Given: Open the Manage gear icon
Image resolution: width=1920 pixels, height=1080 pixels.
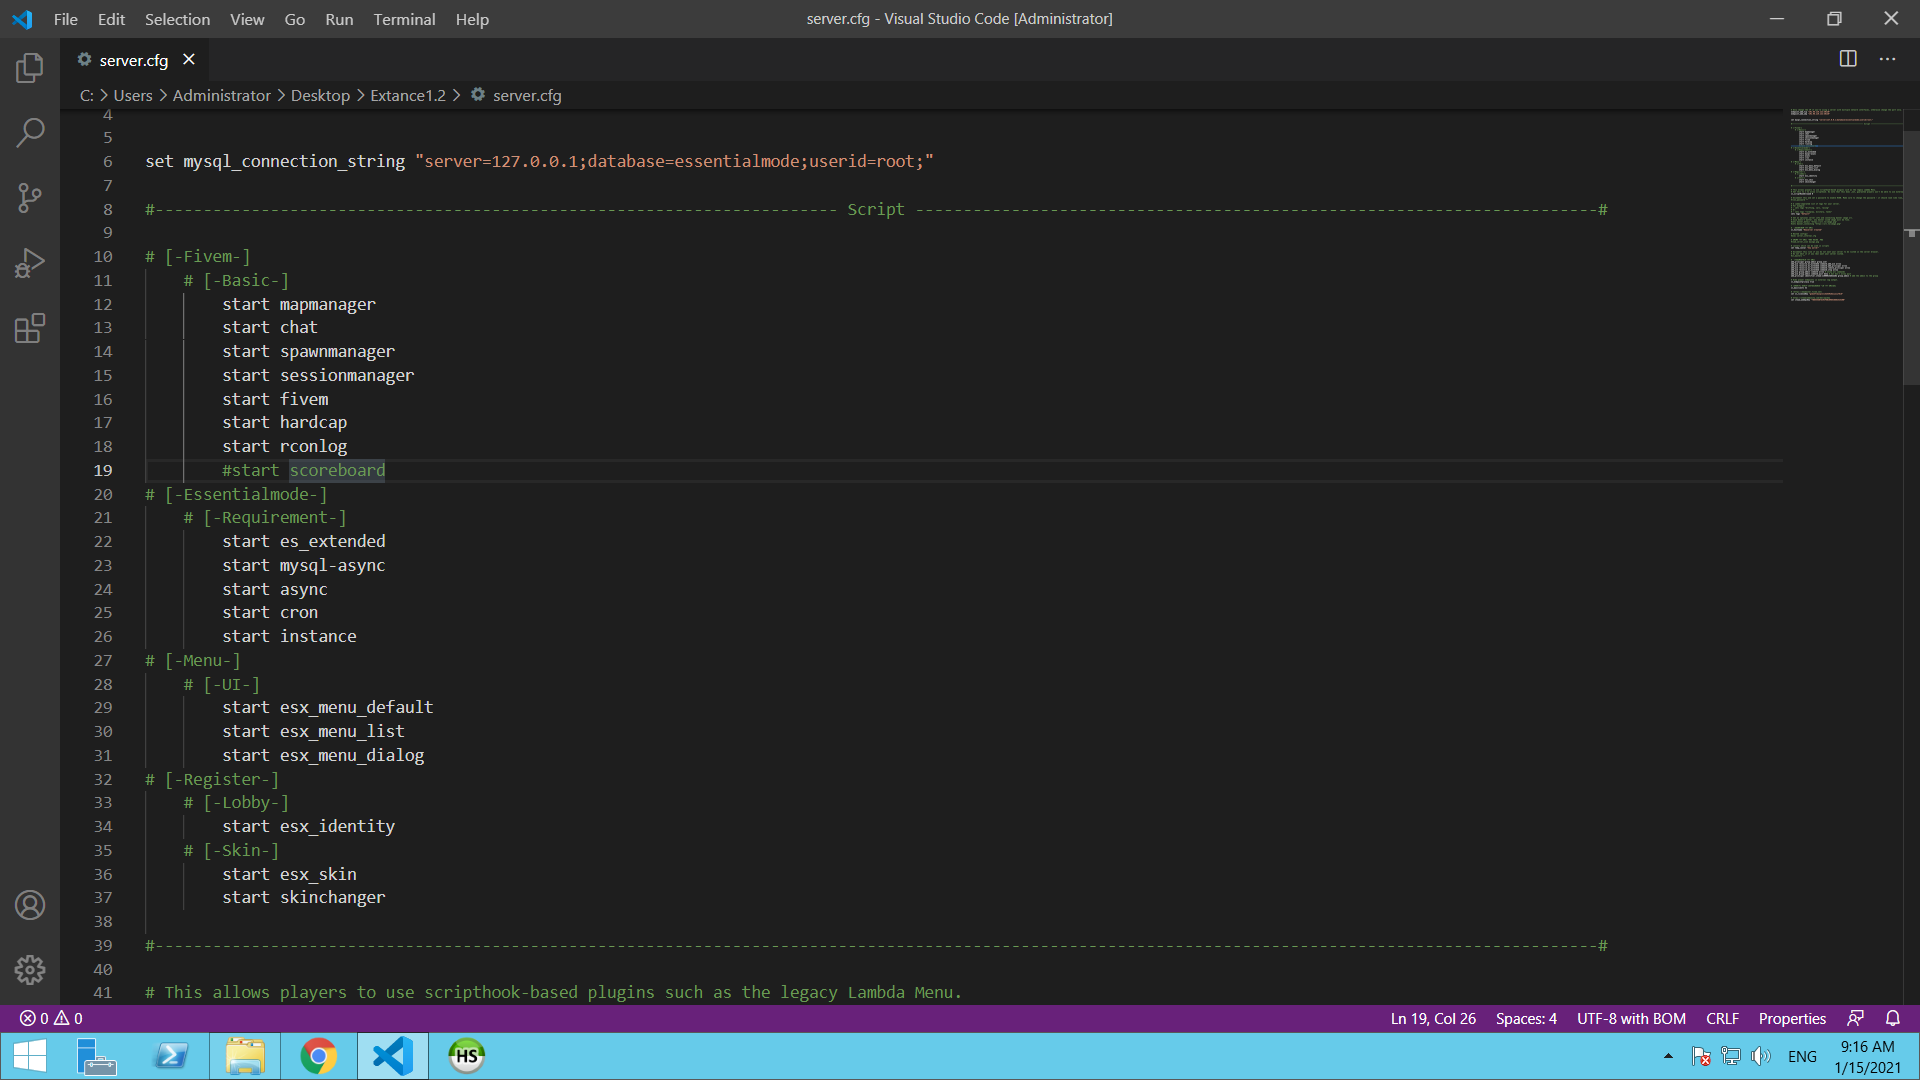Looking at the screenshot, I should coord(30,969).
